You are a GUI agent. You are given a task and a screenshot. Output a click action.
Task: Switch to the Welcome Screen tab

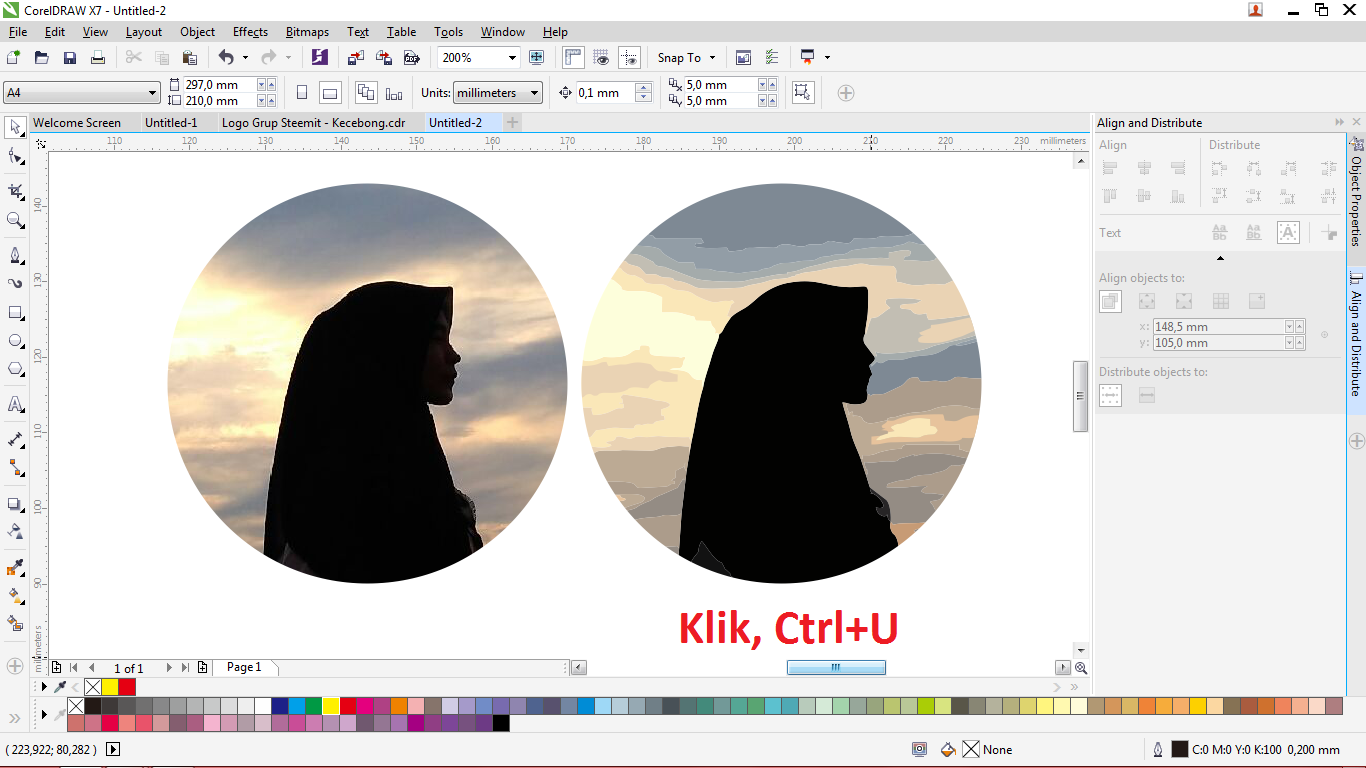coord(77,123)
